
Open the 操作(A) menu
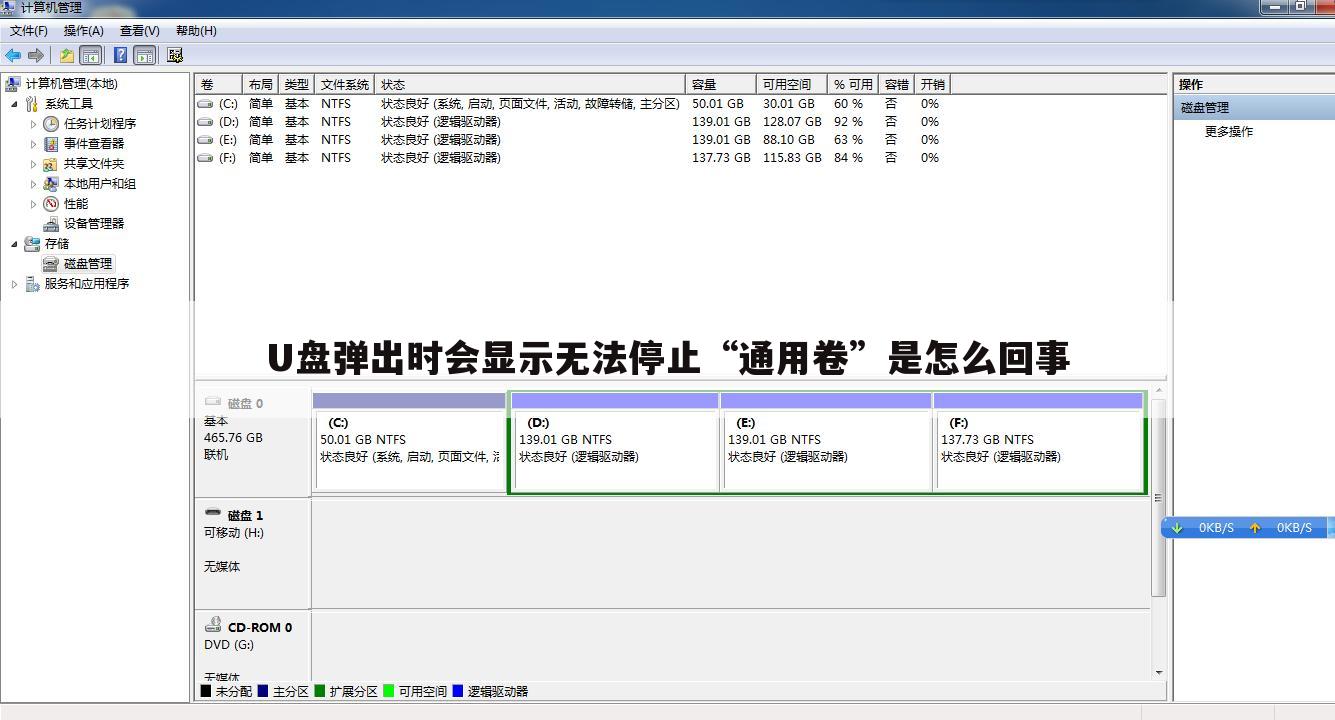81,31
